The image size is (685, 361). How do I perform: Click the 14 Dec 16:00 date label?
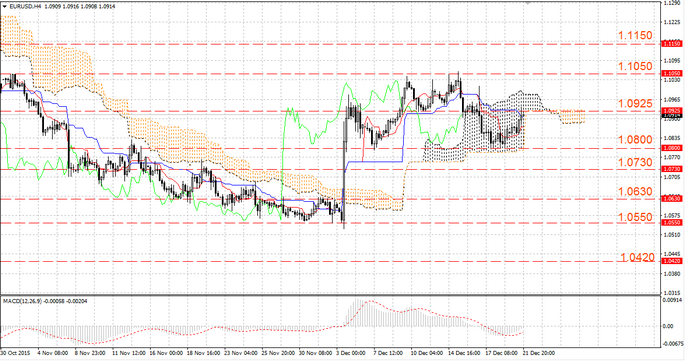464,353
